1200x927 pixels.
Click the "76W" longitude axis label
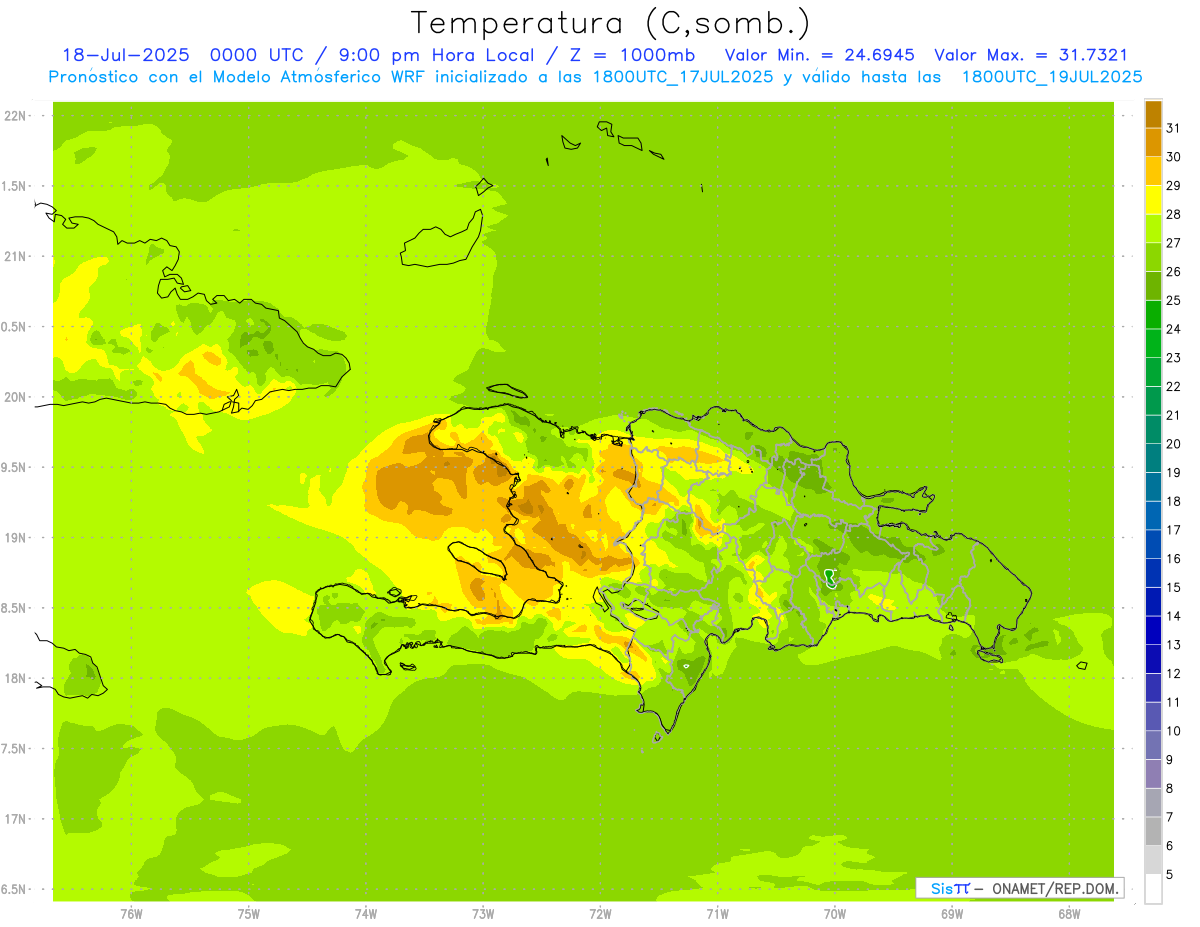click(x=131, y=914)
